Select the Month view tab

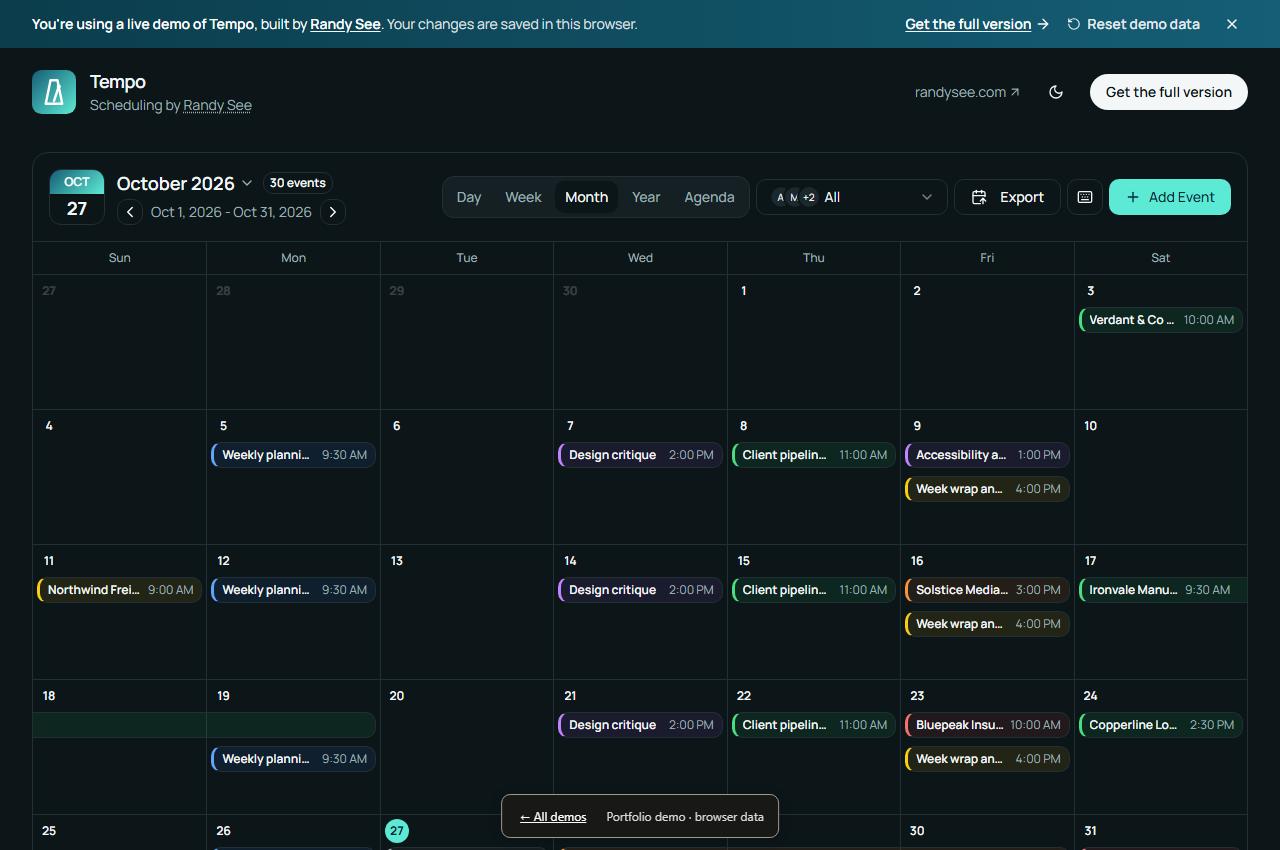[586, 197]
